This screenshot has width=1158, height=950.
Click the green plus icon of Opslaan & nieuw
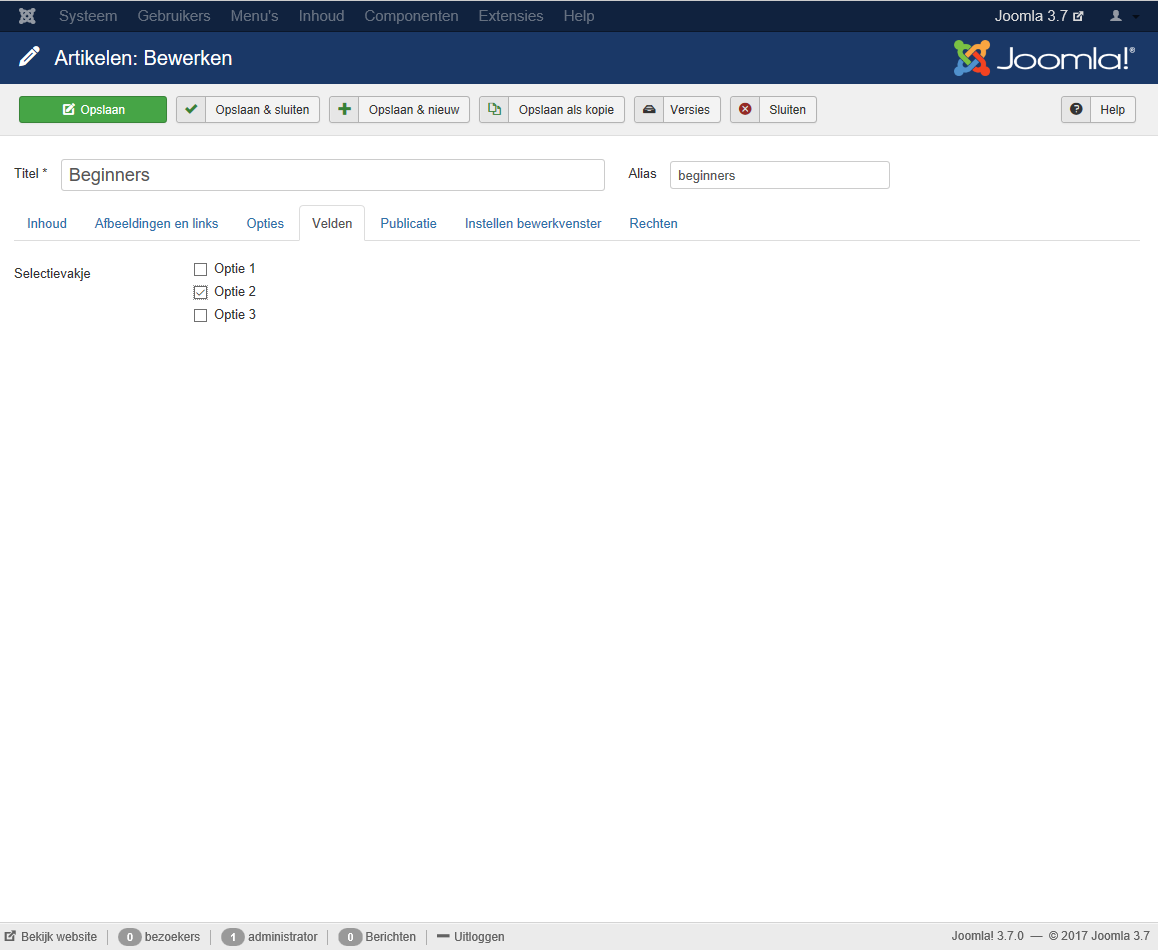tap(344, 109)
